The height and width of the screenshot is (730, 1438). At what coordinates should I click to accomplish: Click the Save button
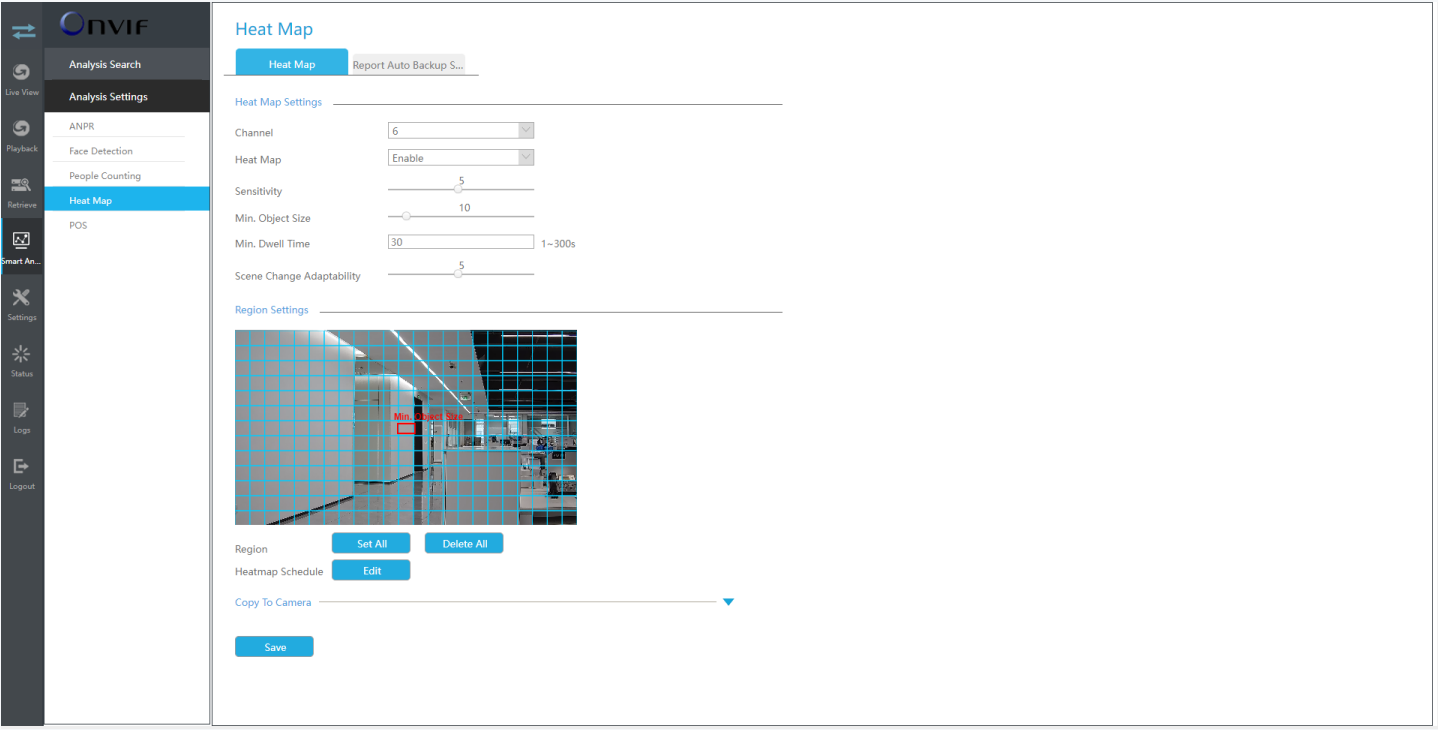(274, 647)
